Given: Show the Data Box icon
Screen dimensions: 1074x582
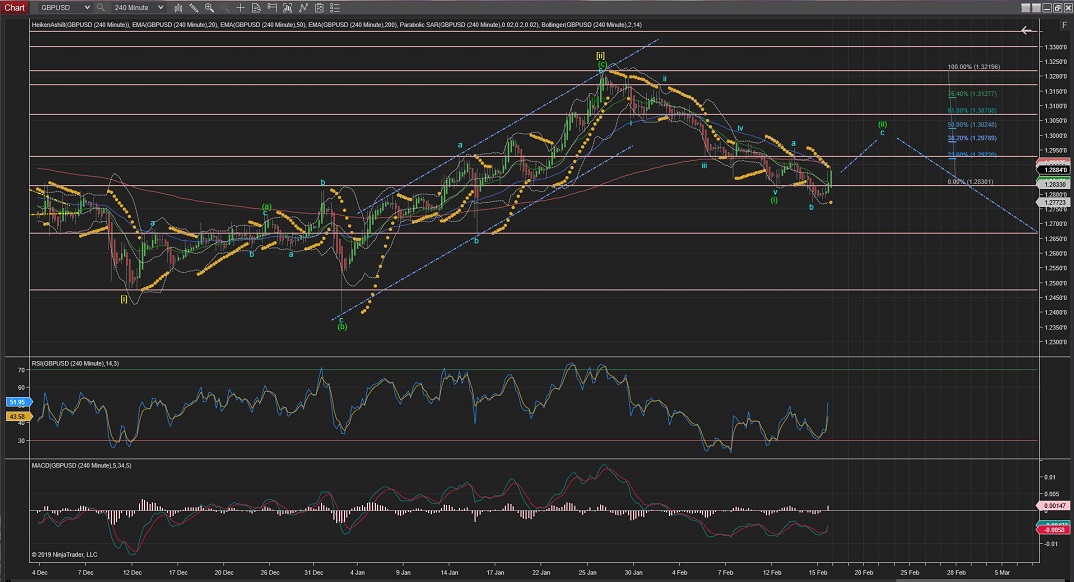Looking at the screenshot, I should tap(256, 8).
